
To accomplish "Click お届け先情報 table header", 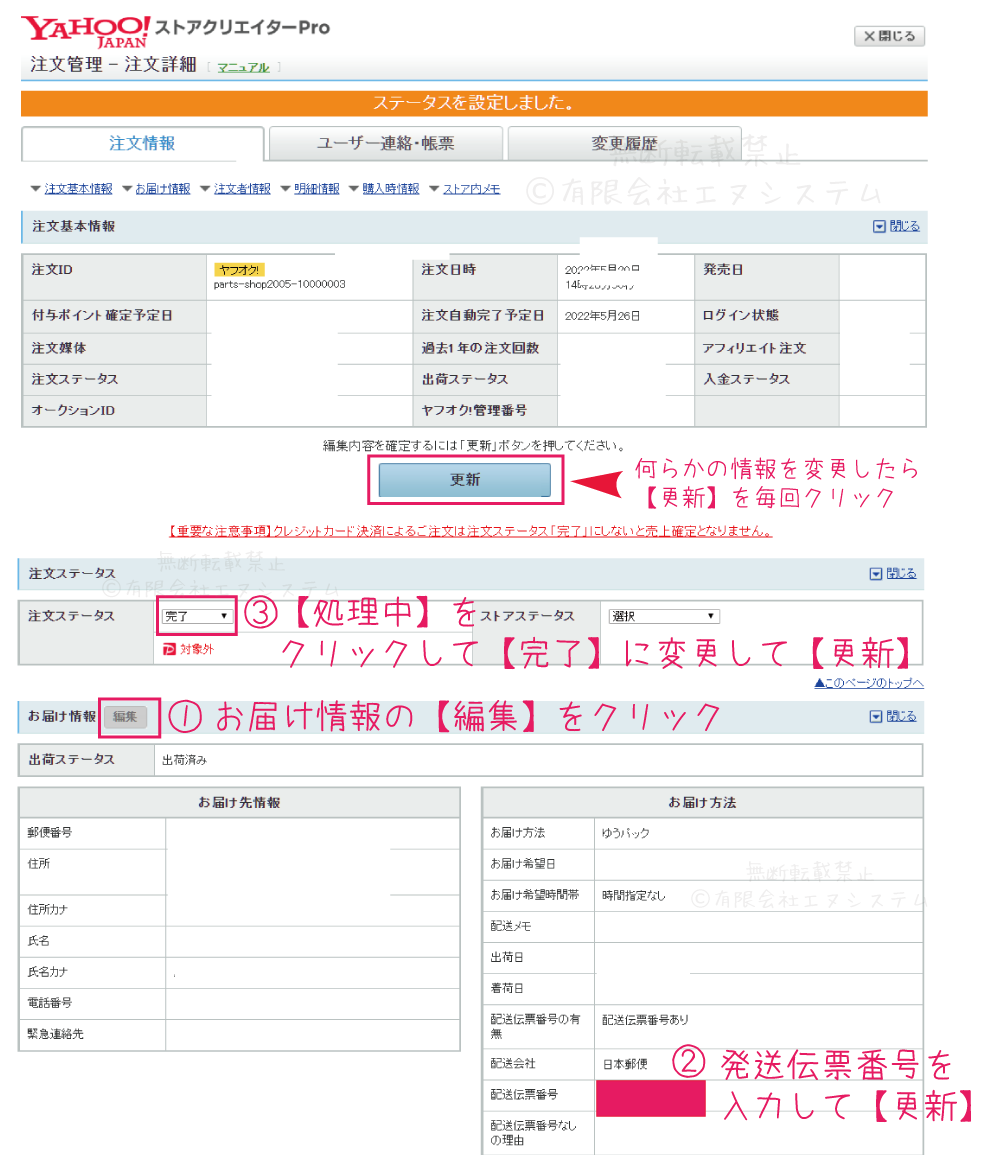I will (x=239, y=803).
